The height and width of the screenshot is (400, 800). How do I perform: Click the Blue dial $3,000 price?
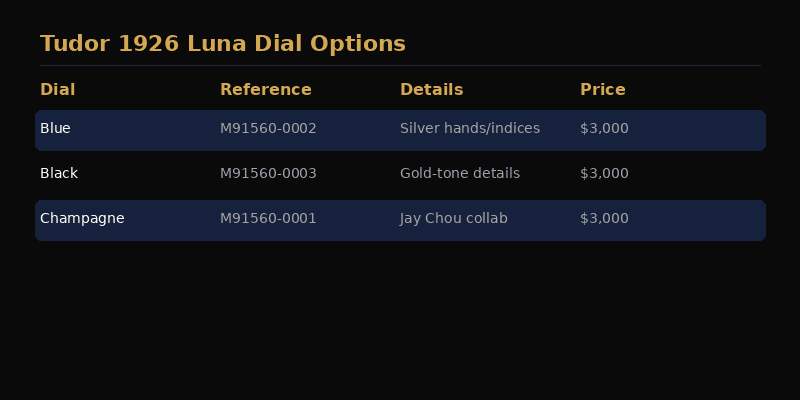[604, 129]
